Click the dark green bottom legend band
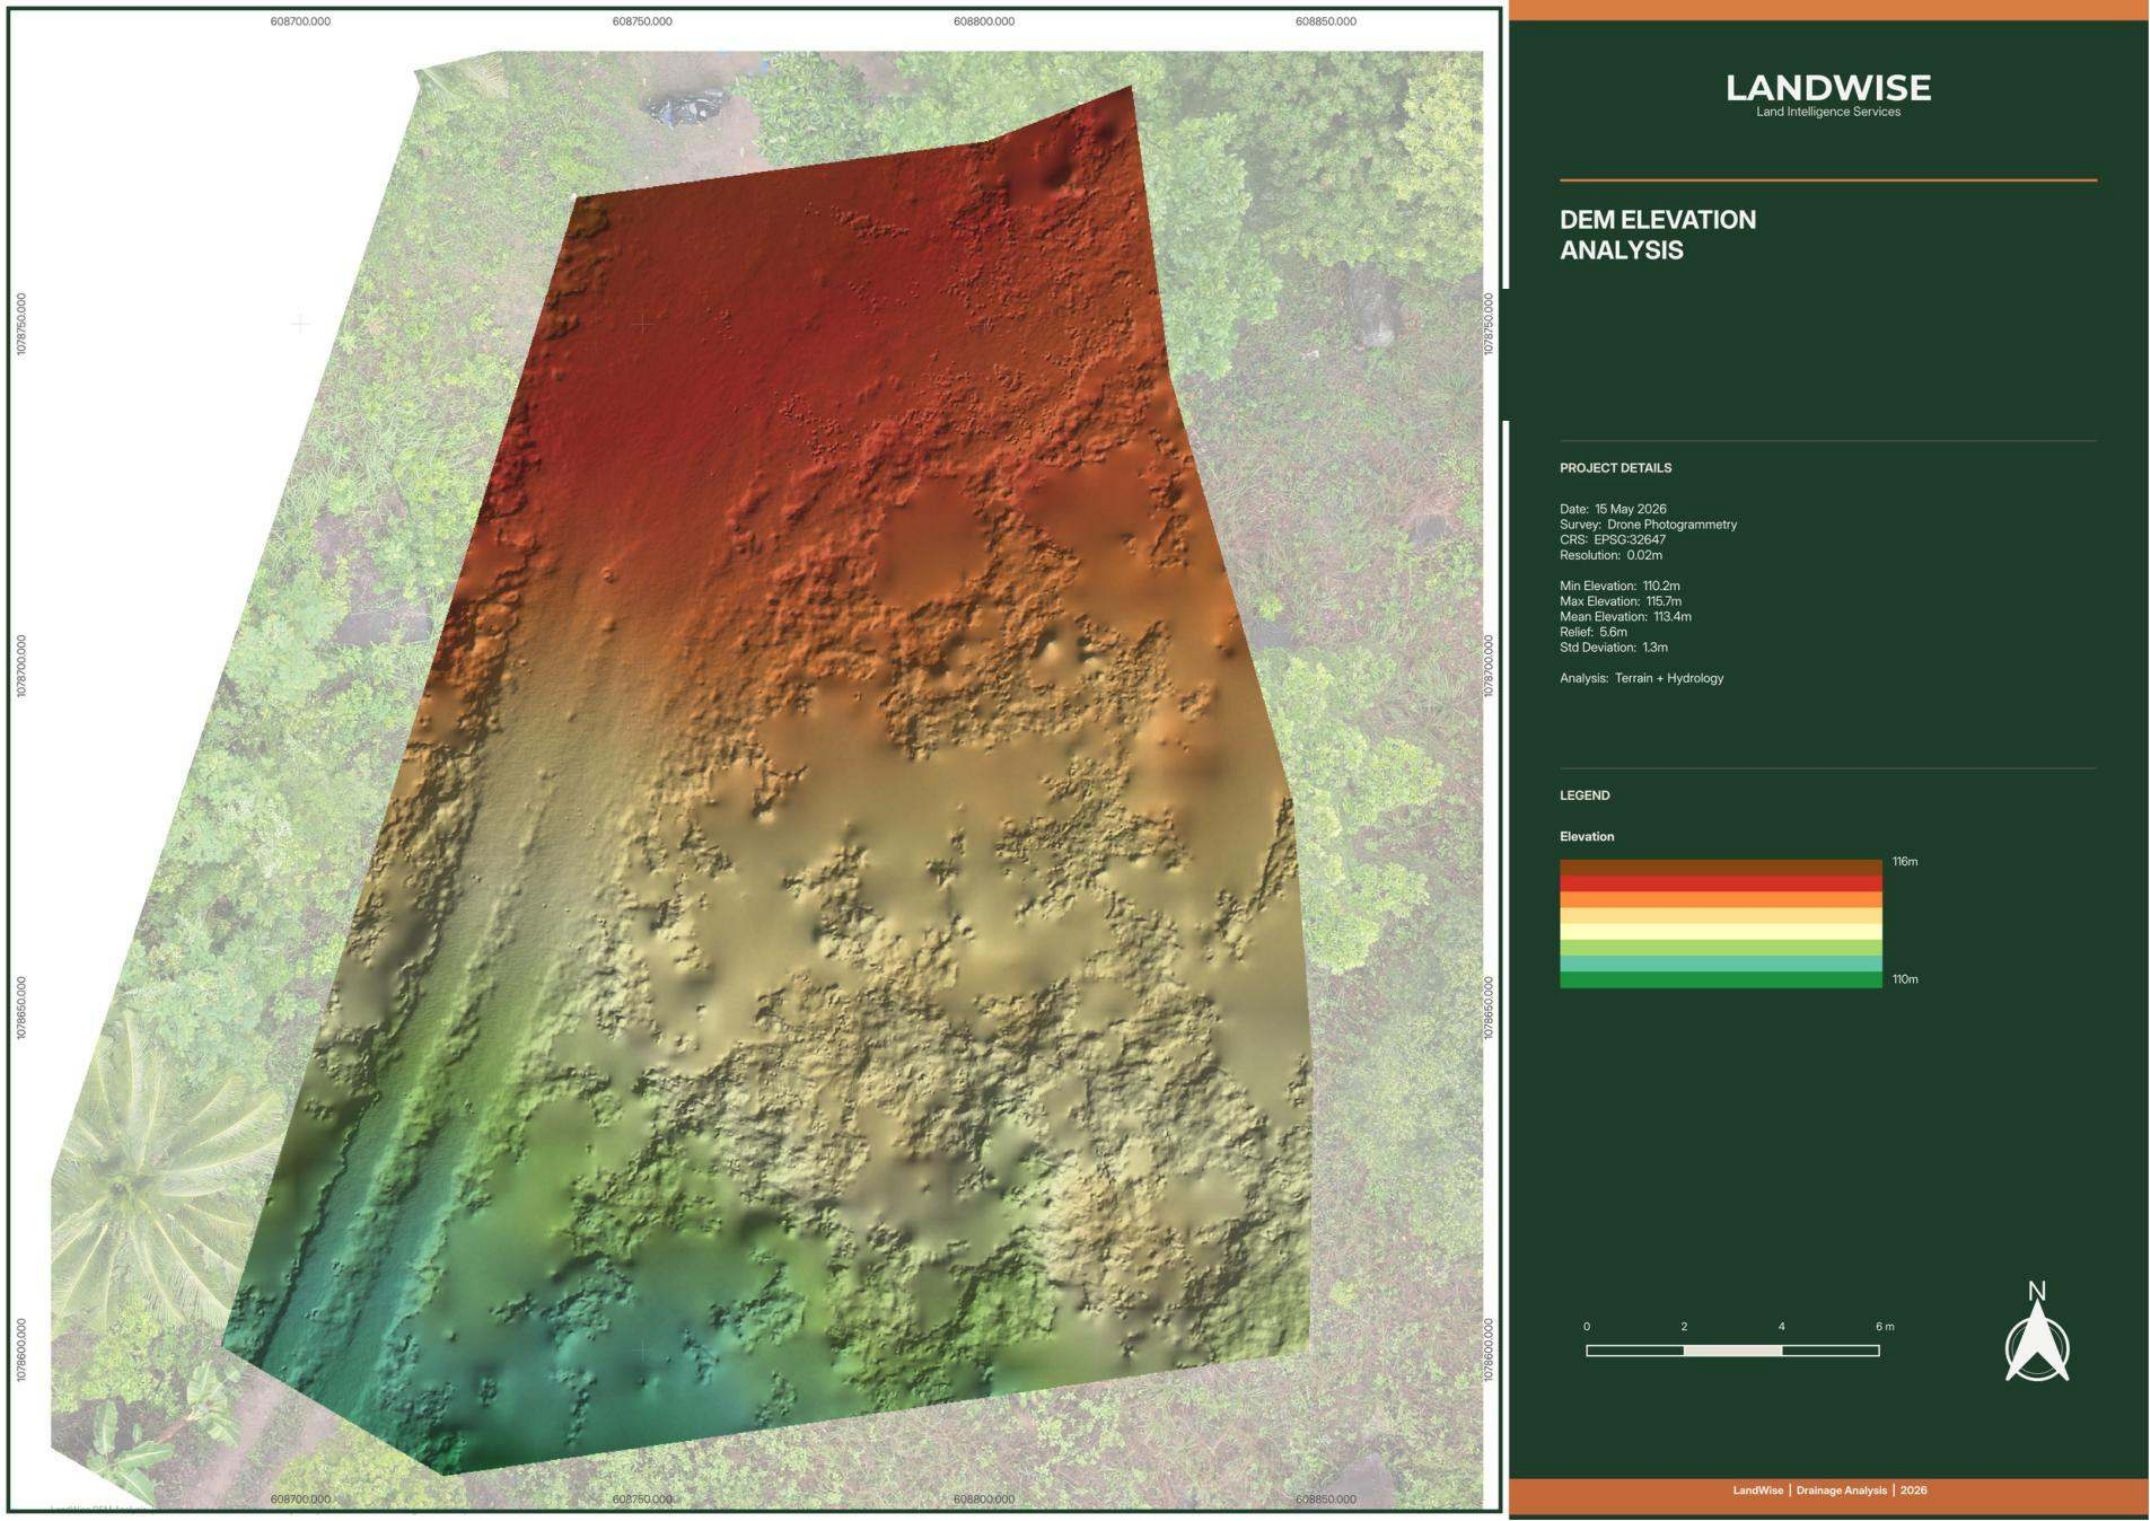 pos(1720,980)
